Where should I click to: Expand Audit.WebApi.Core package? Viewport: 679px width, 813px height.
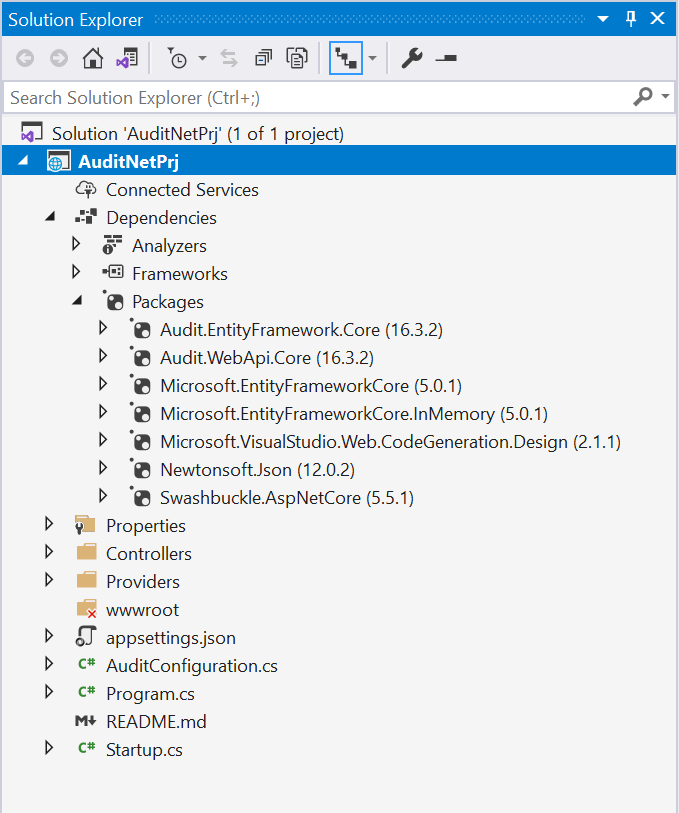(103, 356)
